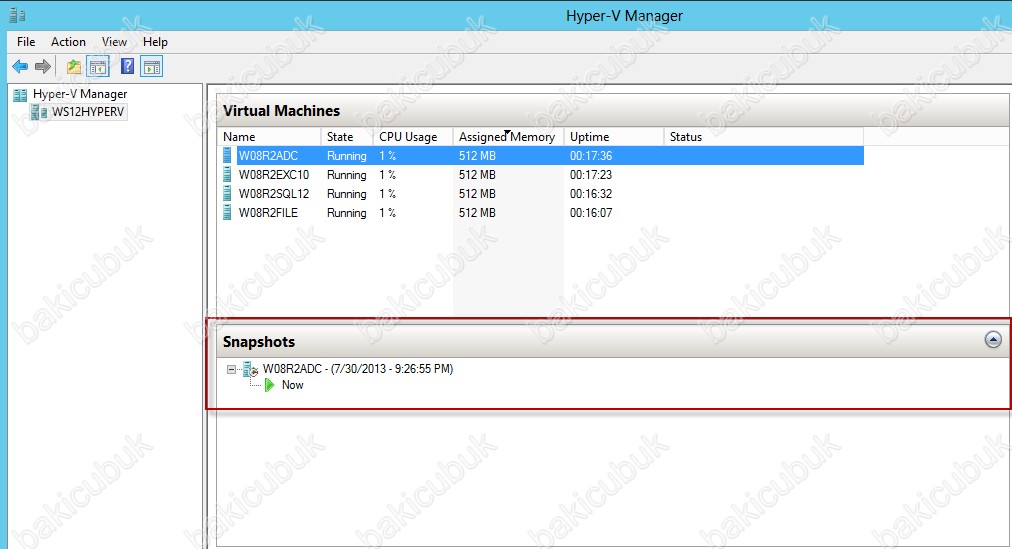Open the Help menu
This screenshot has width=1012, height=549.
[155, 42]
